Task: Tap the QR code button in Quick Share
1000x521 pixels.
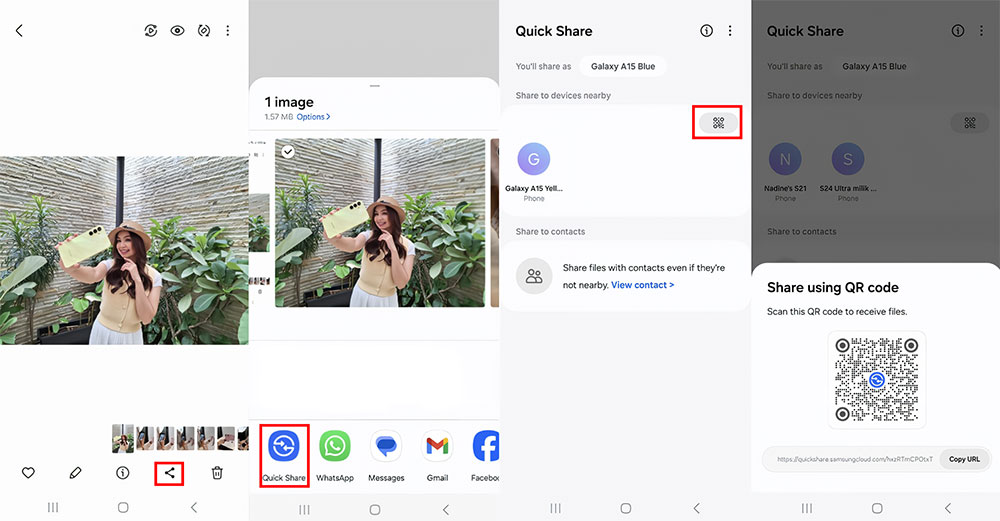Action: [718, 123]
